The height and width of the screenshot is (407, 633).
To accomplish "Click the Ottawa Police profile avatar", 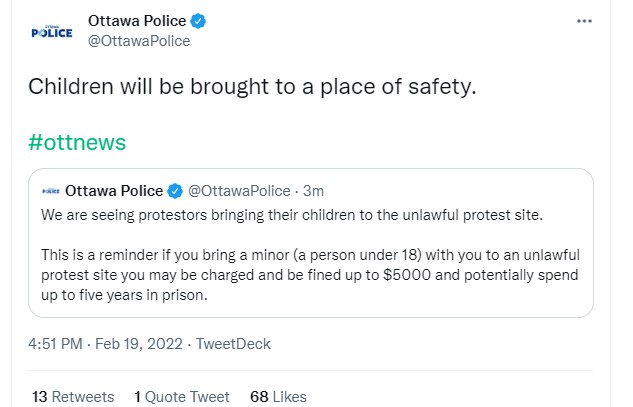I will (52, 31).
